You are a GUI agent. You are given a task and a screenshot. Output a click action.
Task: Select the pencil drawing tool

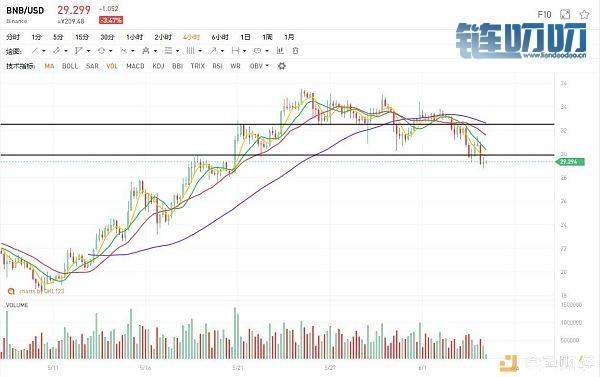[x=57, y=51]
